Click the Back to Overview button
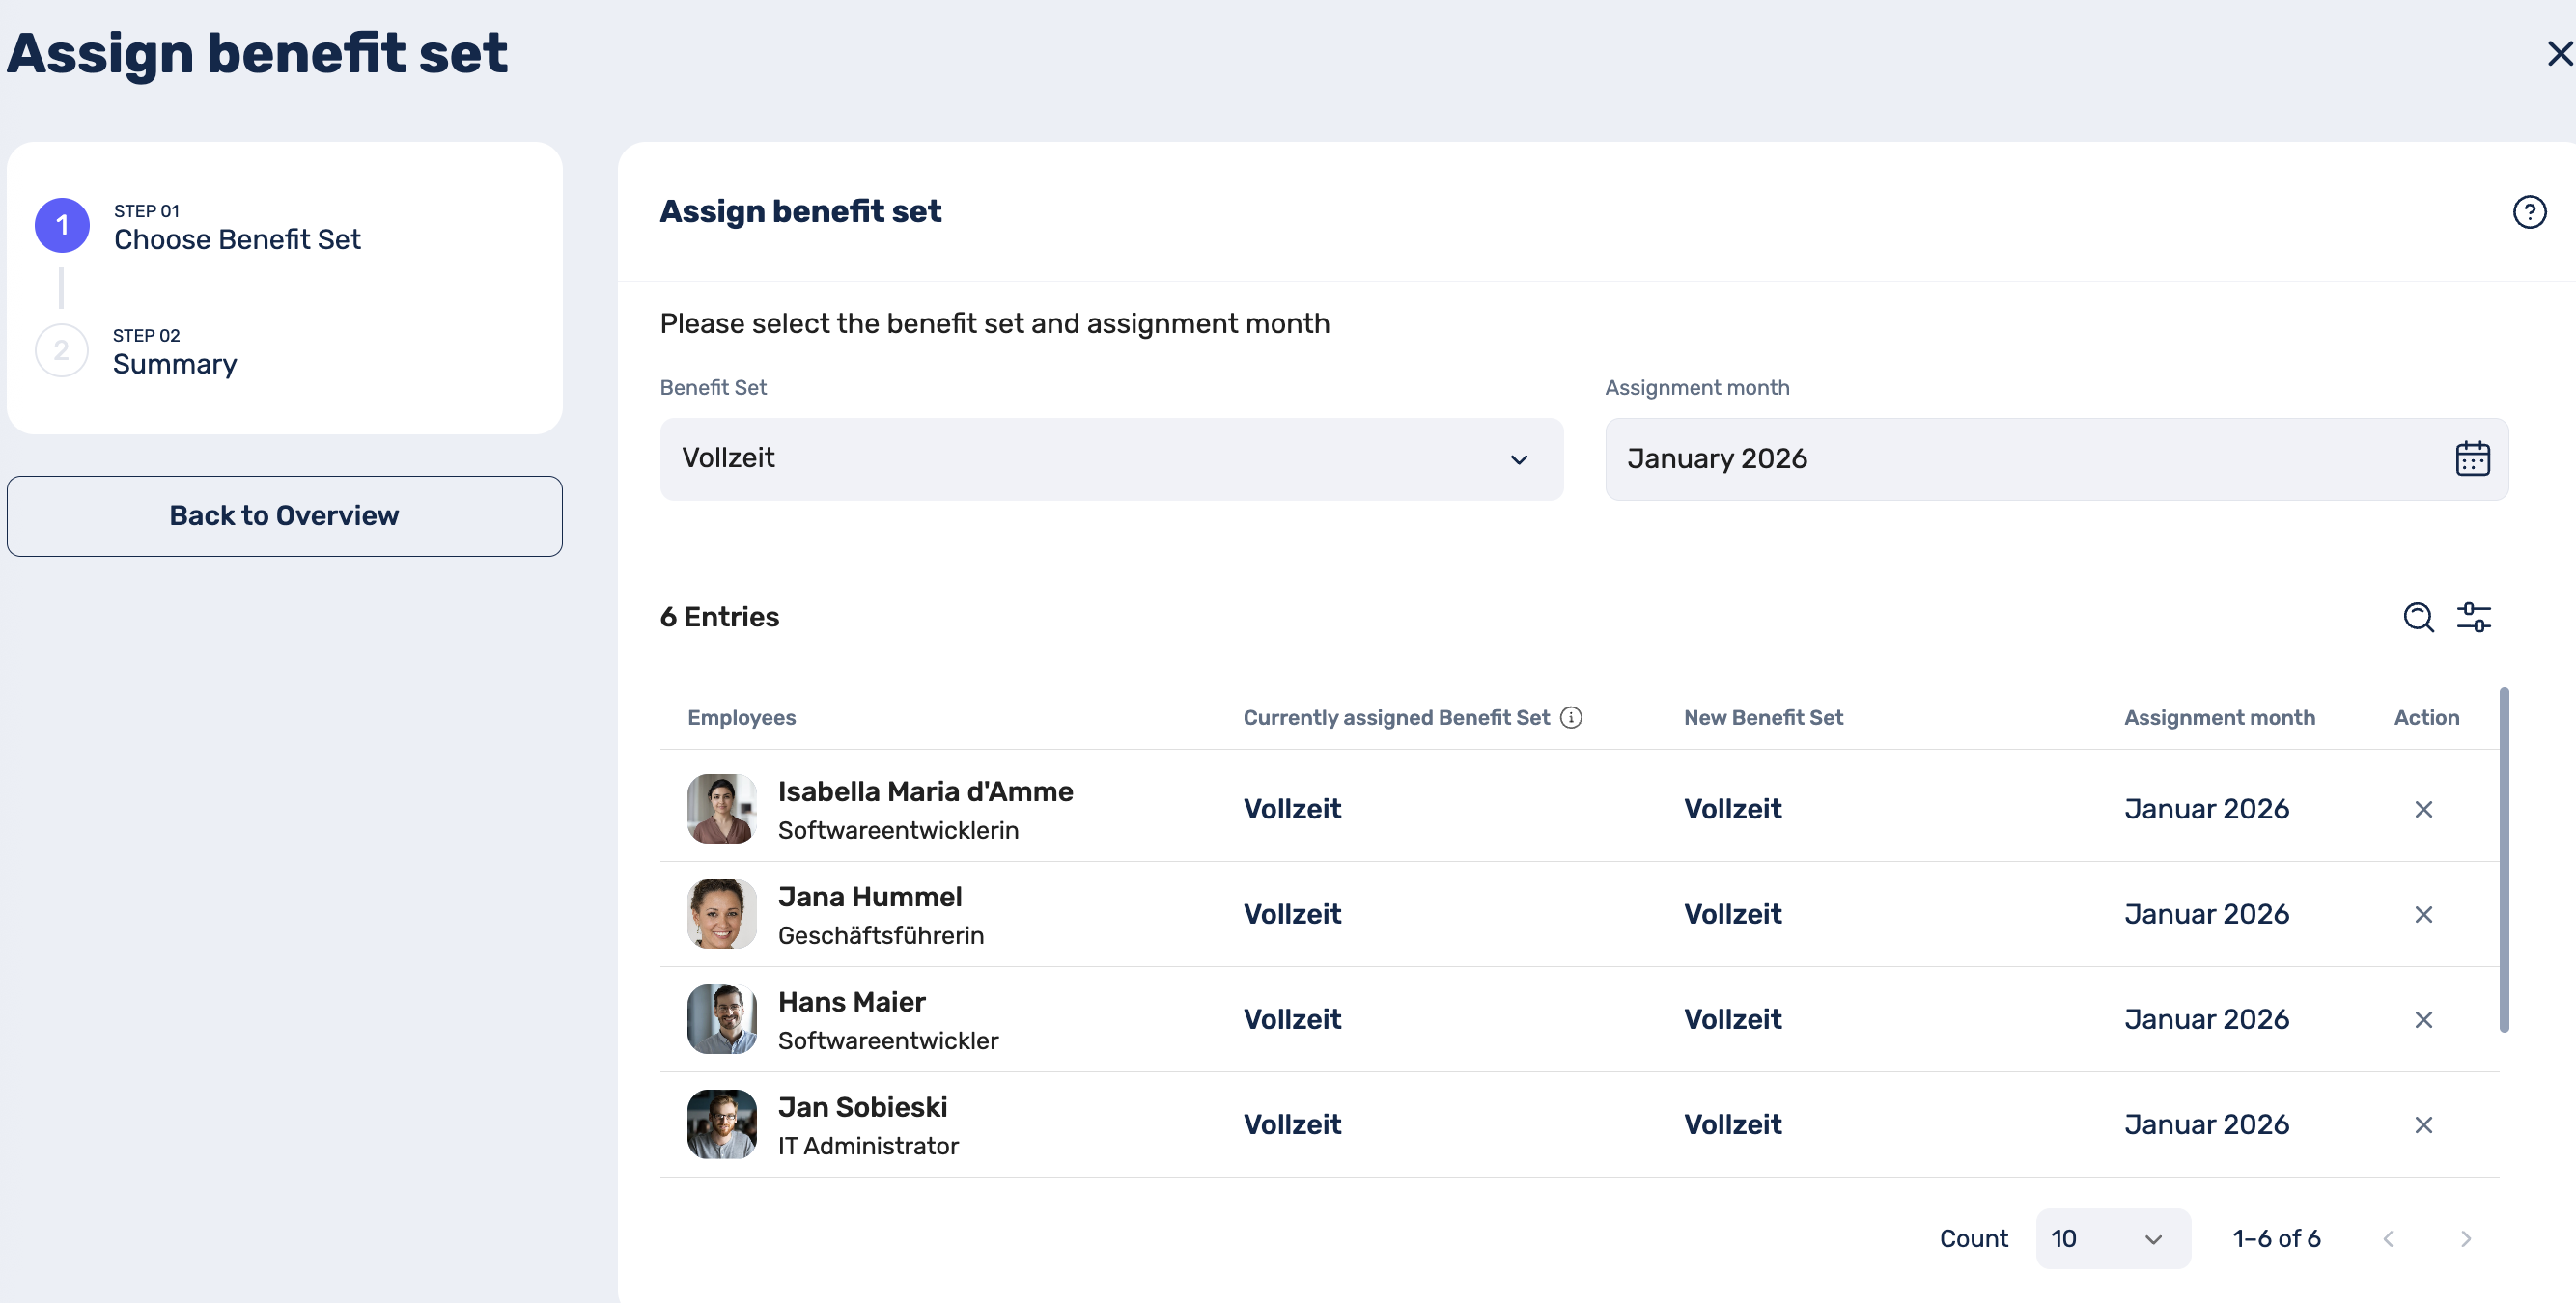Viewport: 2576px width, 1303px height. click(x=284, y=516)
